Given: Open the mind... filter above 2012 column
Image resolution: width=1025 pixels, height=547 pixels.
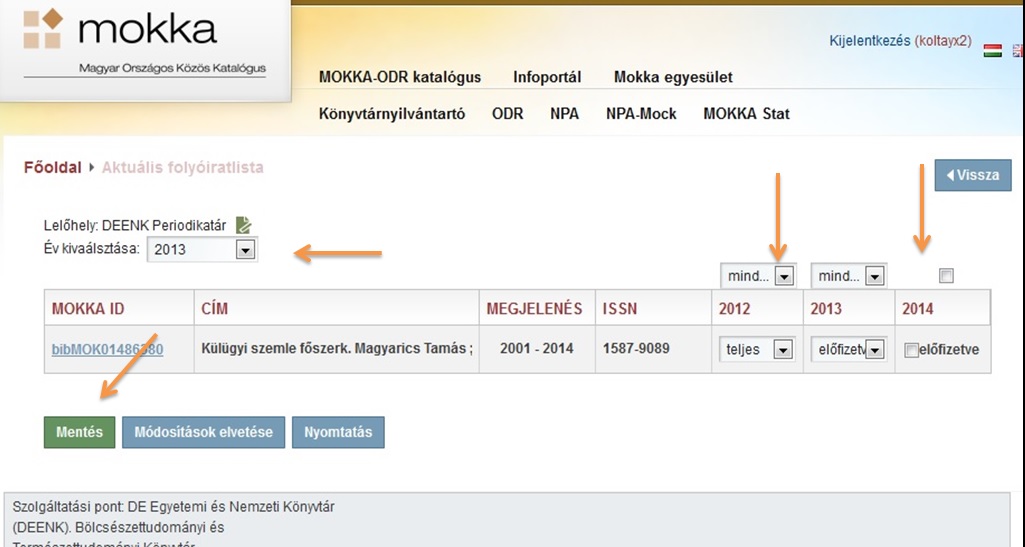Looking at the screenshot, I should pyautogui.click(x=758, y=276).
